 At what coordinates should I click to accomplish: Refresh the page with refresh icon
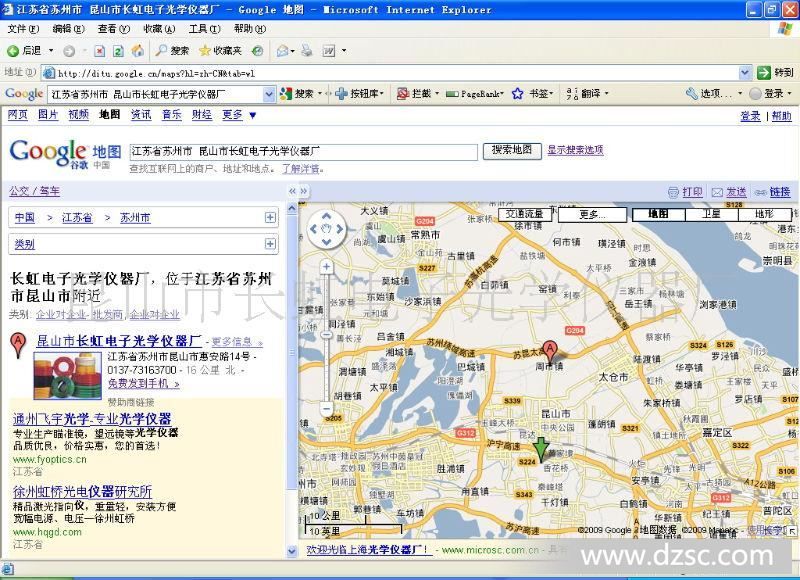click(x=118, y=51)
